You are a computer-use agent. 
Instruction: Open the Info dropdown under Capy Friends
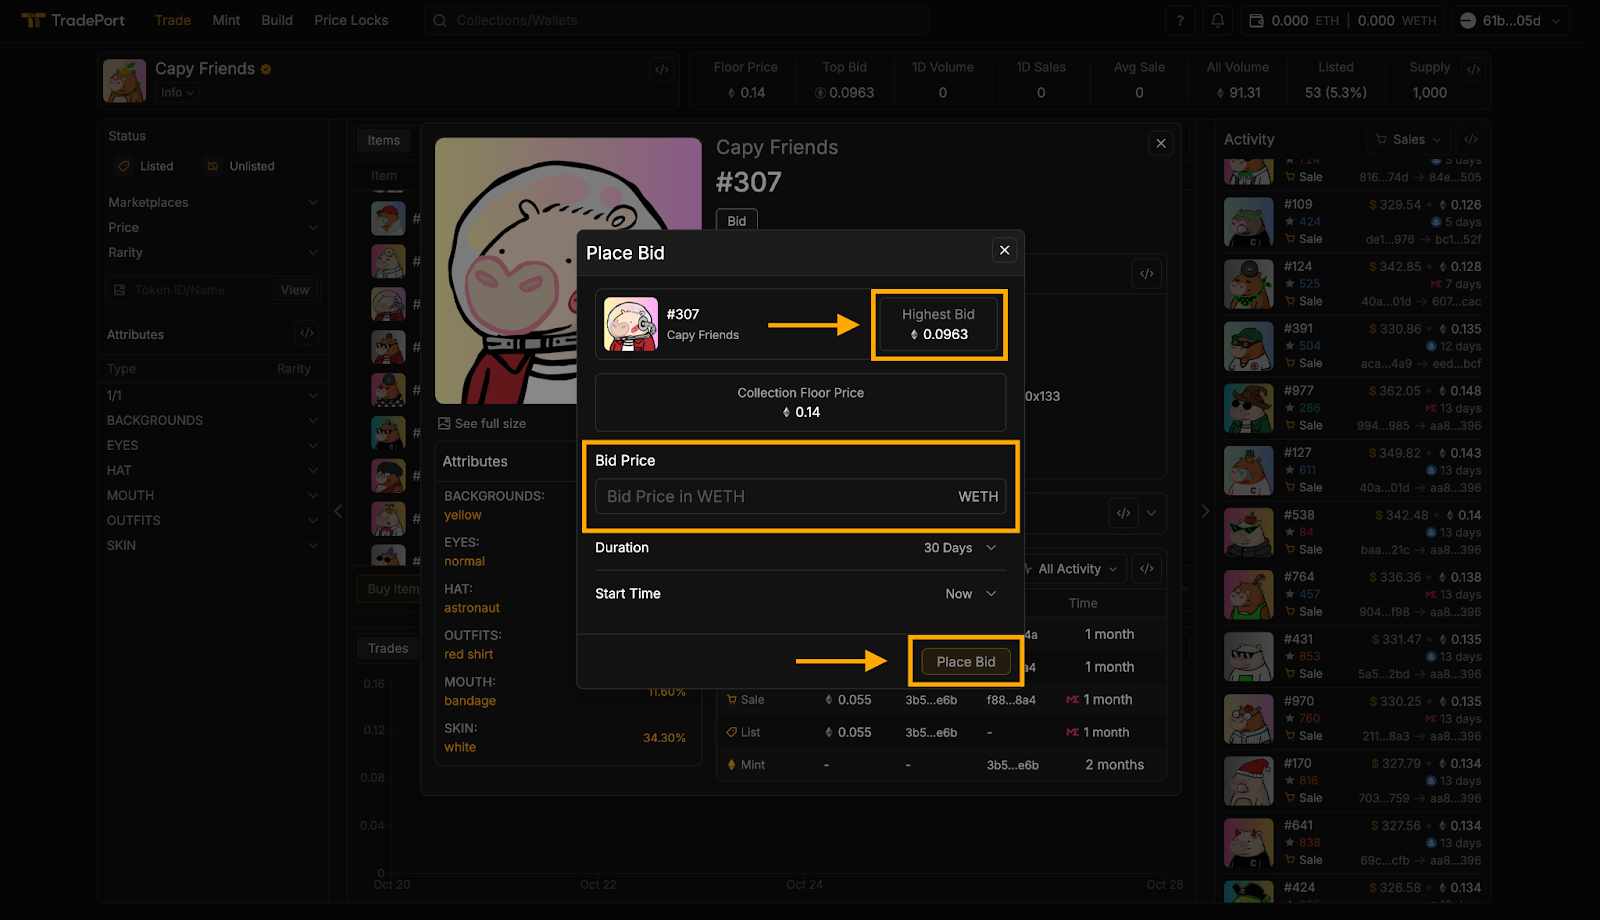pyautogui.click(x=177, y=92)
